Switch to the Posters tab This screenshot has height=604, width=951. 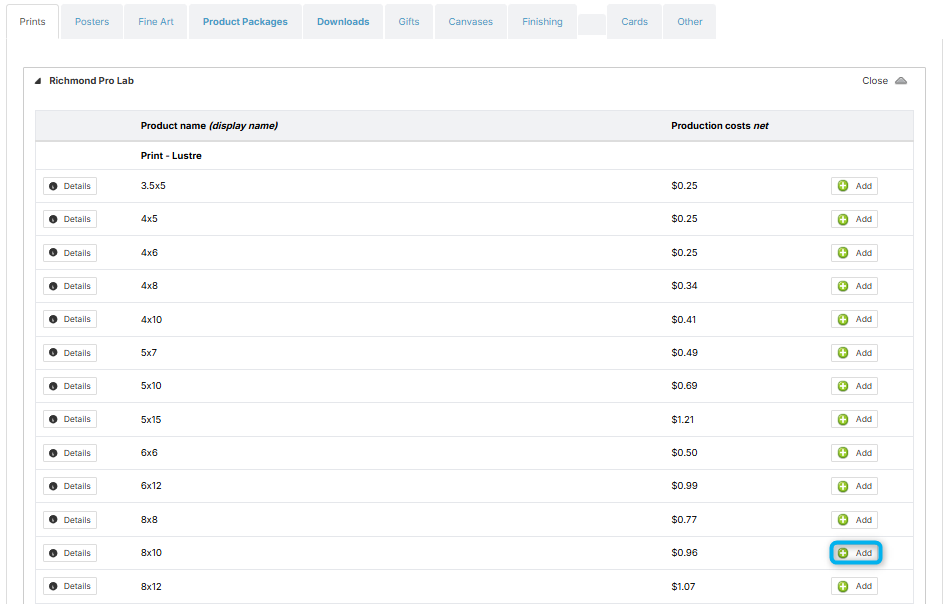point(92,22)
